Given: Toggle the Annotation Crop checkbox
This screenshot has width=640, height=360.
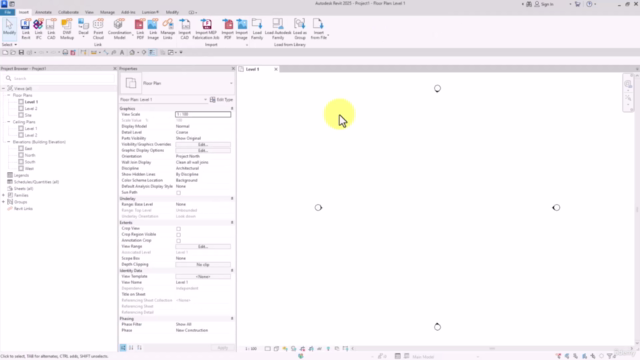Looking at the screenshot, I should coord(178,241).
